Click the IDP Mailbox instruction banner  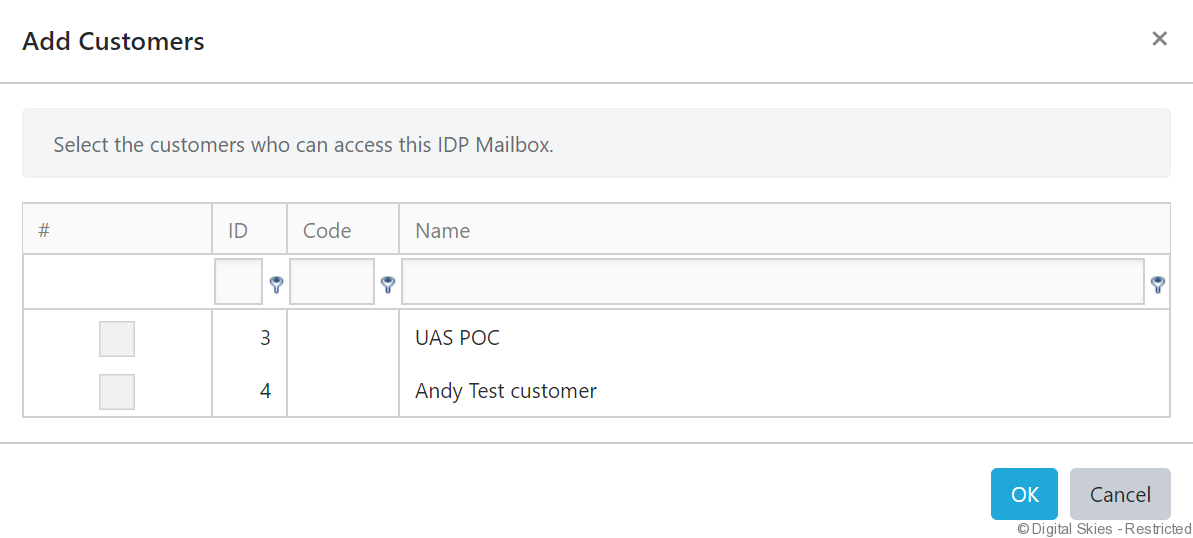tap(596, 144)
